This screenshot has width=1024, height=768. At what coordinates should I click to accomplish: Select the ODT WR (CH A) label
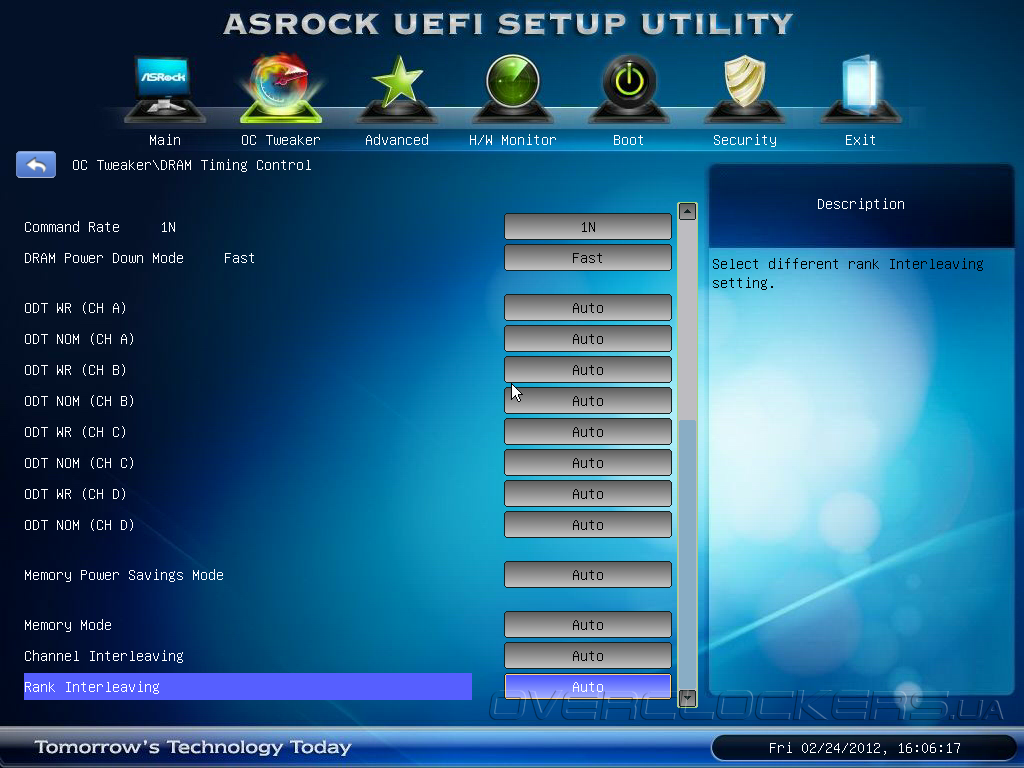tap(75, 308)
